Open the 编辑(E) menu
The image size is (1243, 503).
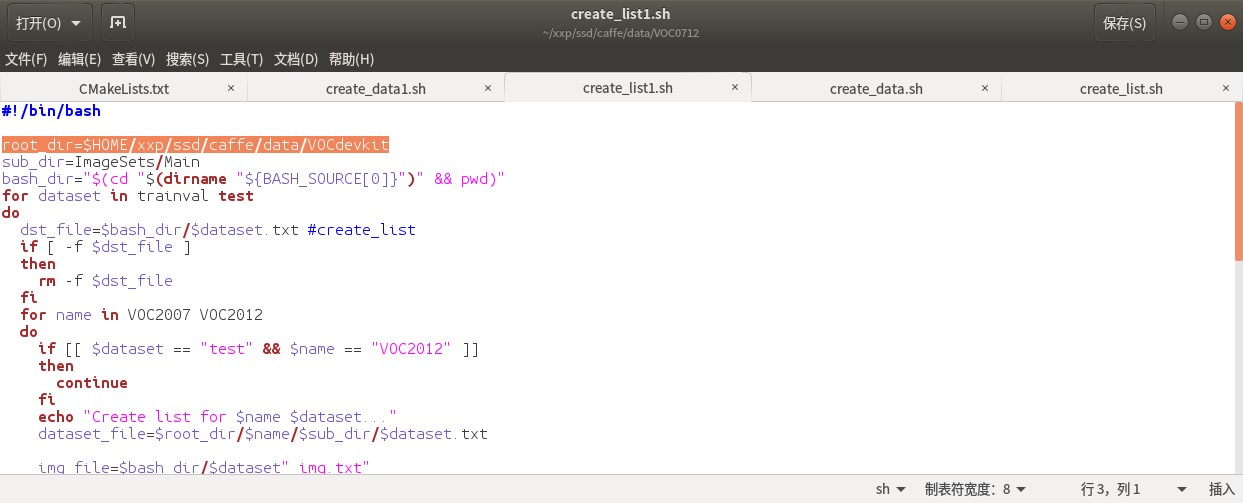(x=80, y=59)
